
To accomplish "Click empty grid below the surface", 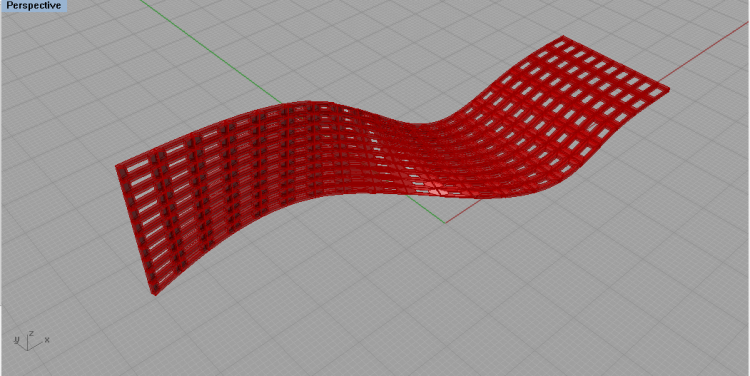I will click(383, 297).
